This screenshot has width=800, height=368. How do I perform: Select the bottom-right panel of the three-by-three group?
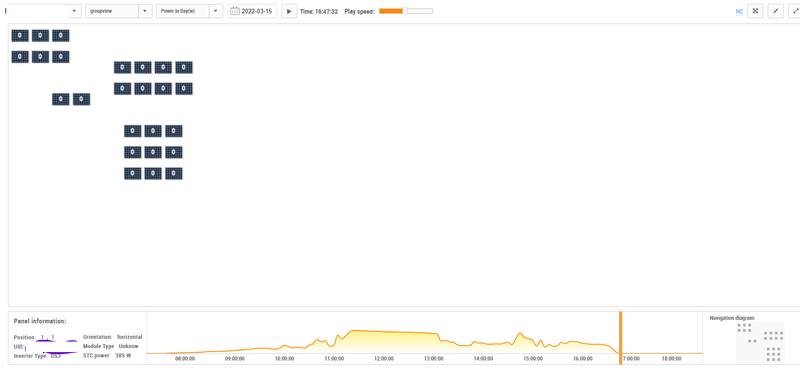pyautogui.click(x=173, y=174)
